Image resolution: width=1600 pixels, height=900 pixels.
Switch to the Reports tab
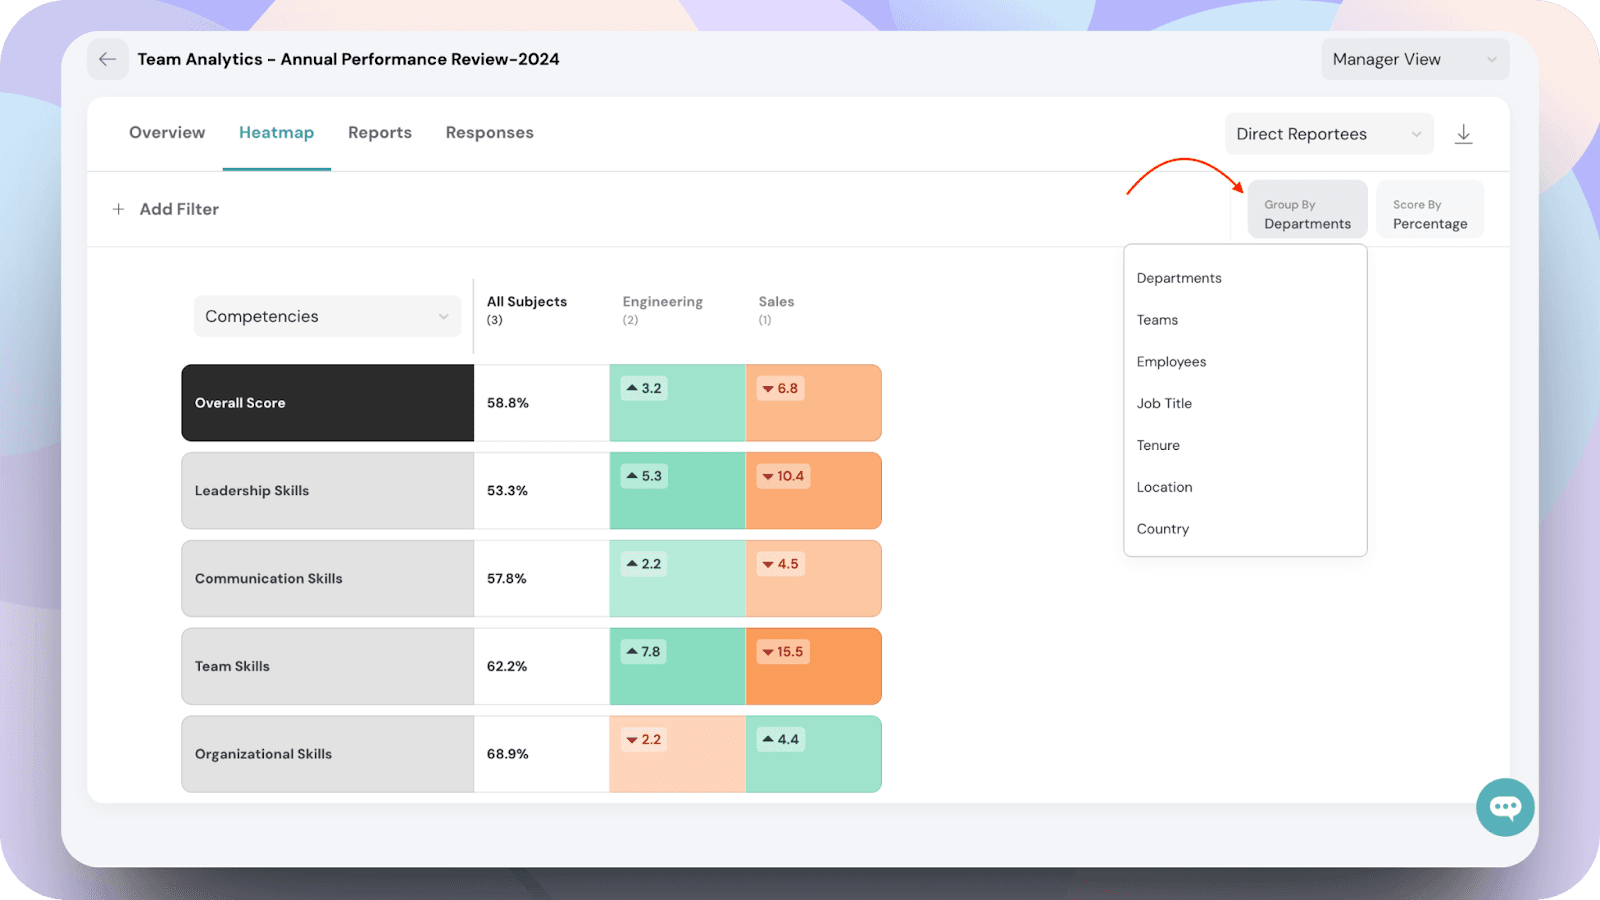(x=380, y=133)
